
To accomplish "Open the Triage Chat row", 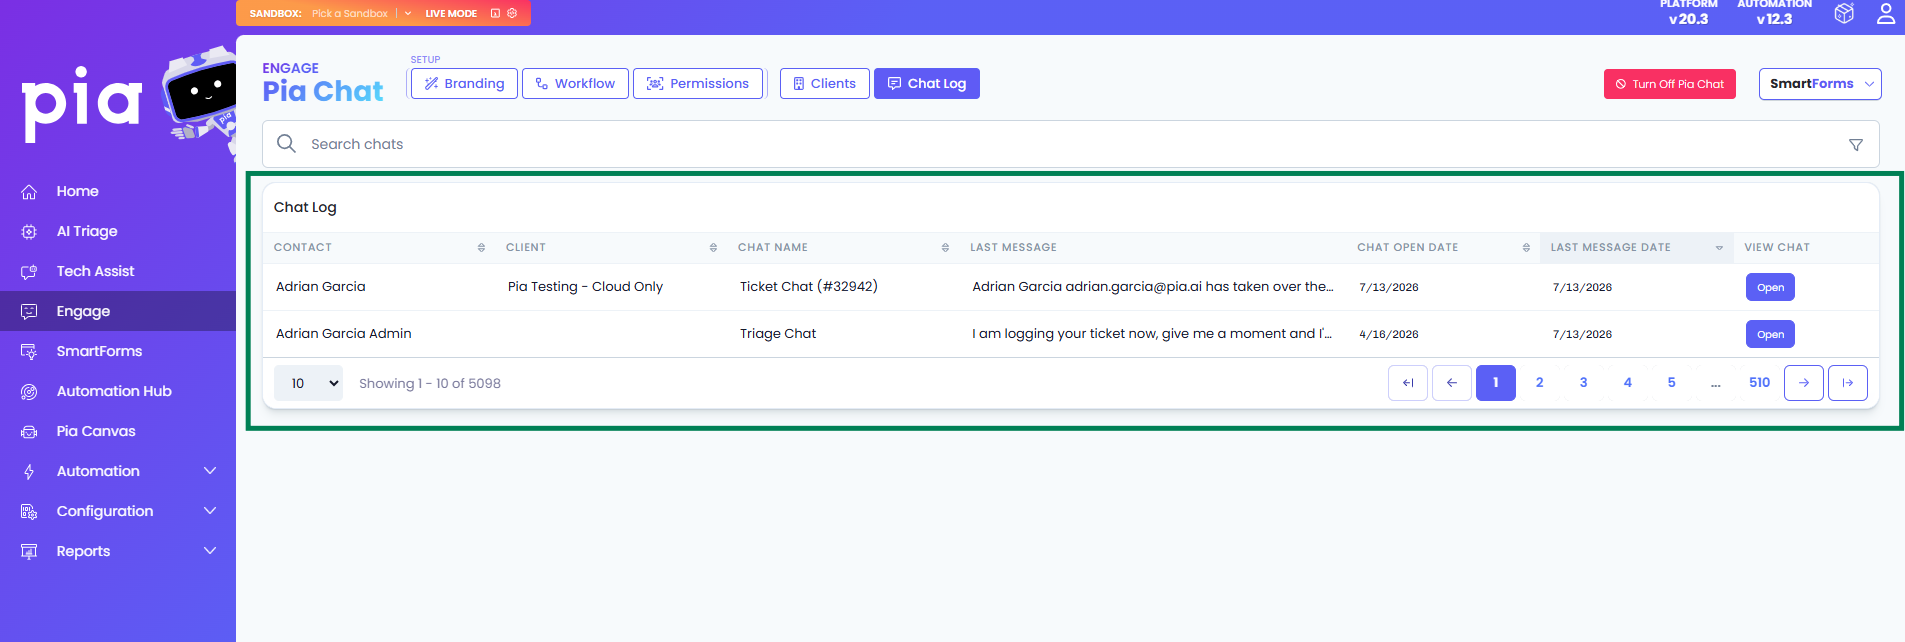I will (x=1770, y=334).
